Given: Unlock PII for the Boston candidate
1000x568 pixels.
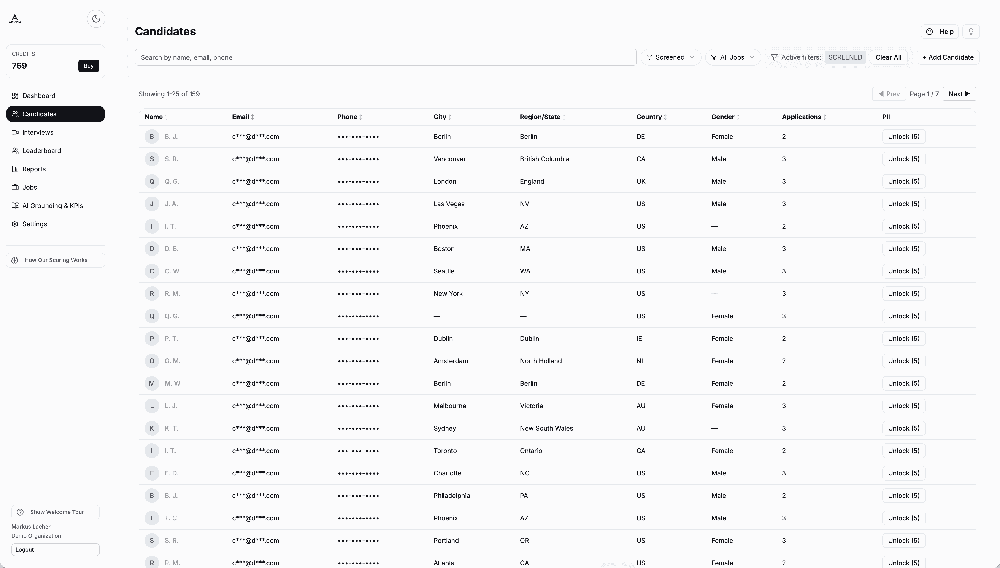Looking at the screenshot, I should (904, 249).
